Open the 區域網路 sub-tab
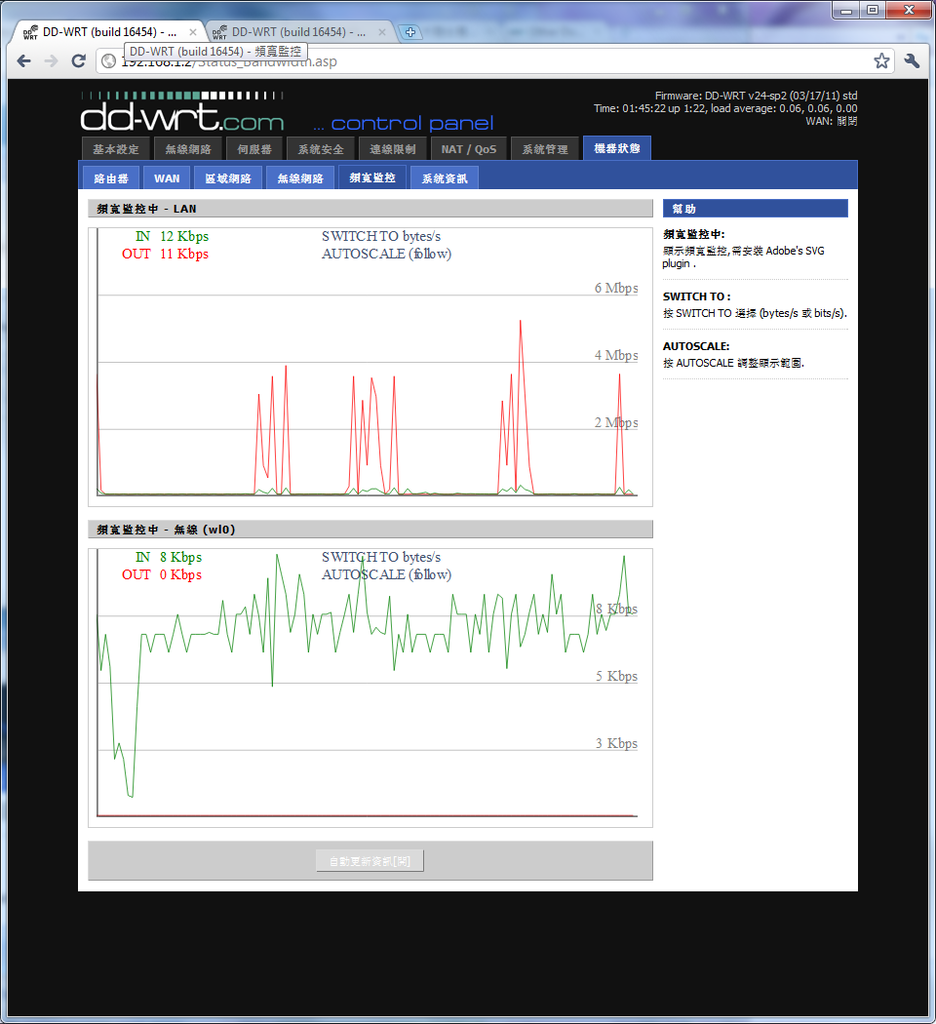The image size is (936, 1024). pos(228,178)
